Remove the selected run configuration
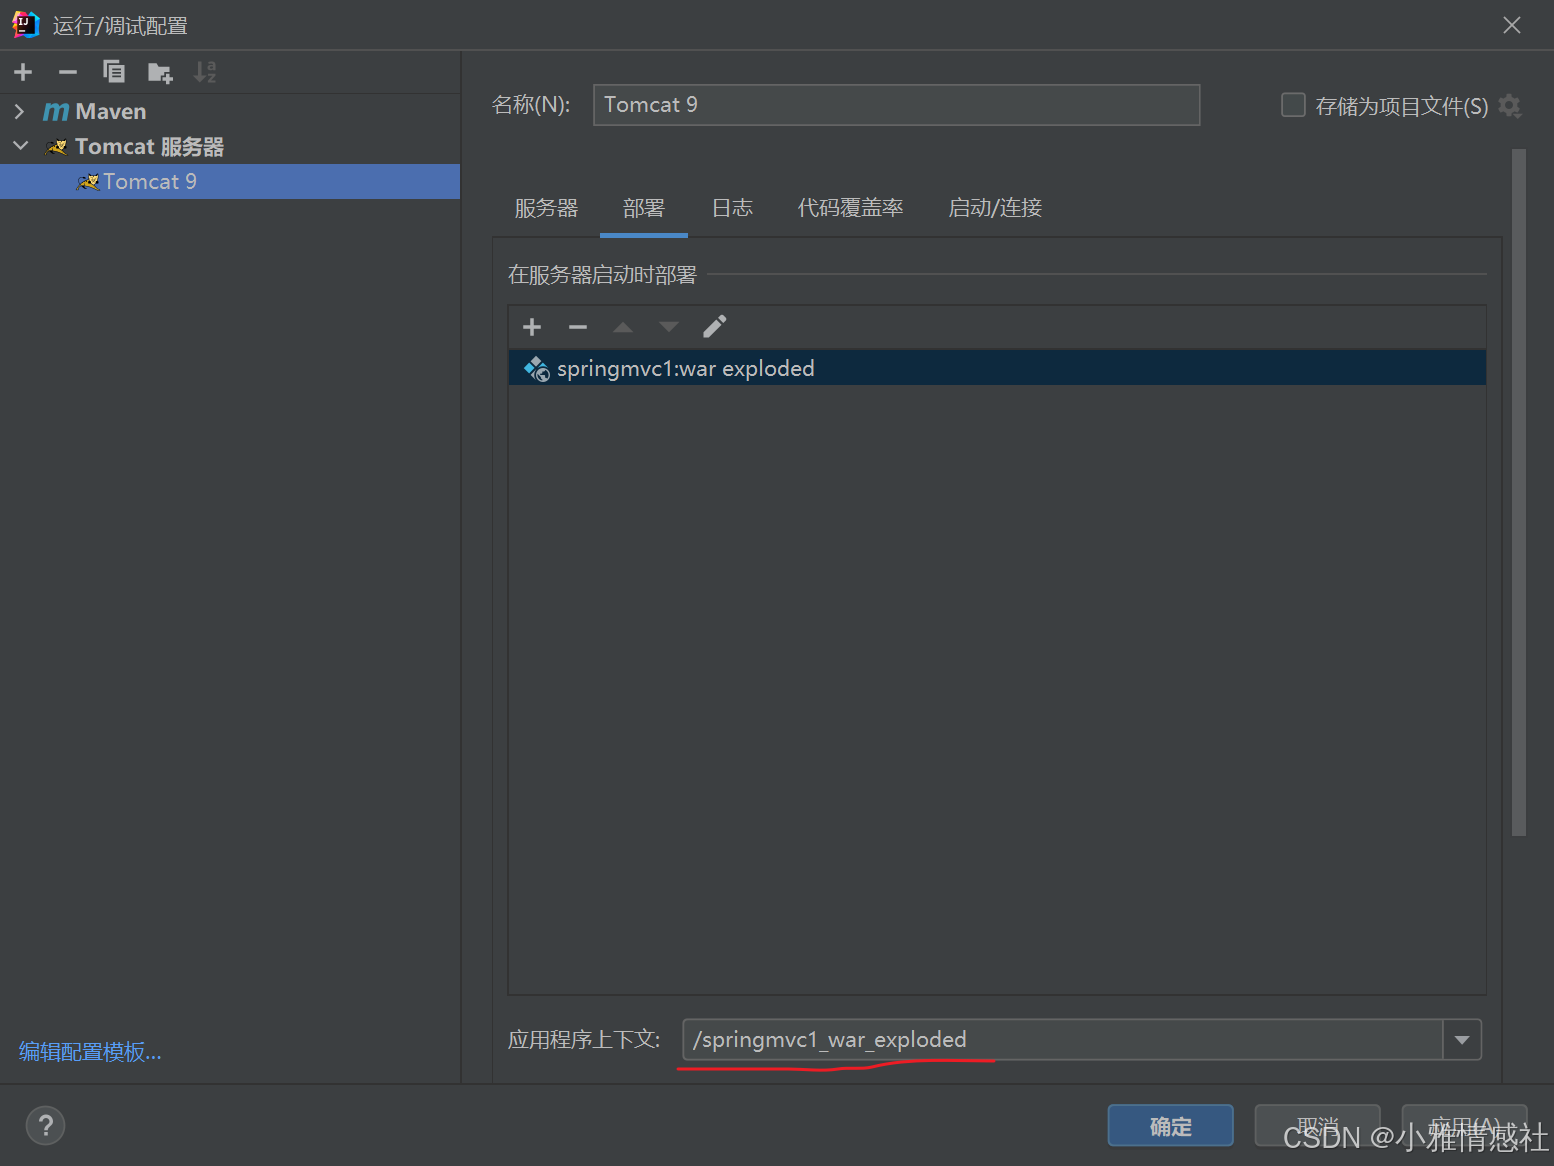 pos(68,72)
